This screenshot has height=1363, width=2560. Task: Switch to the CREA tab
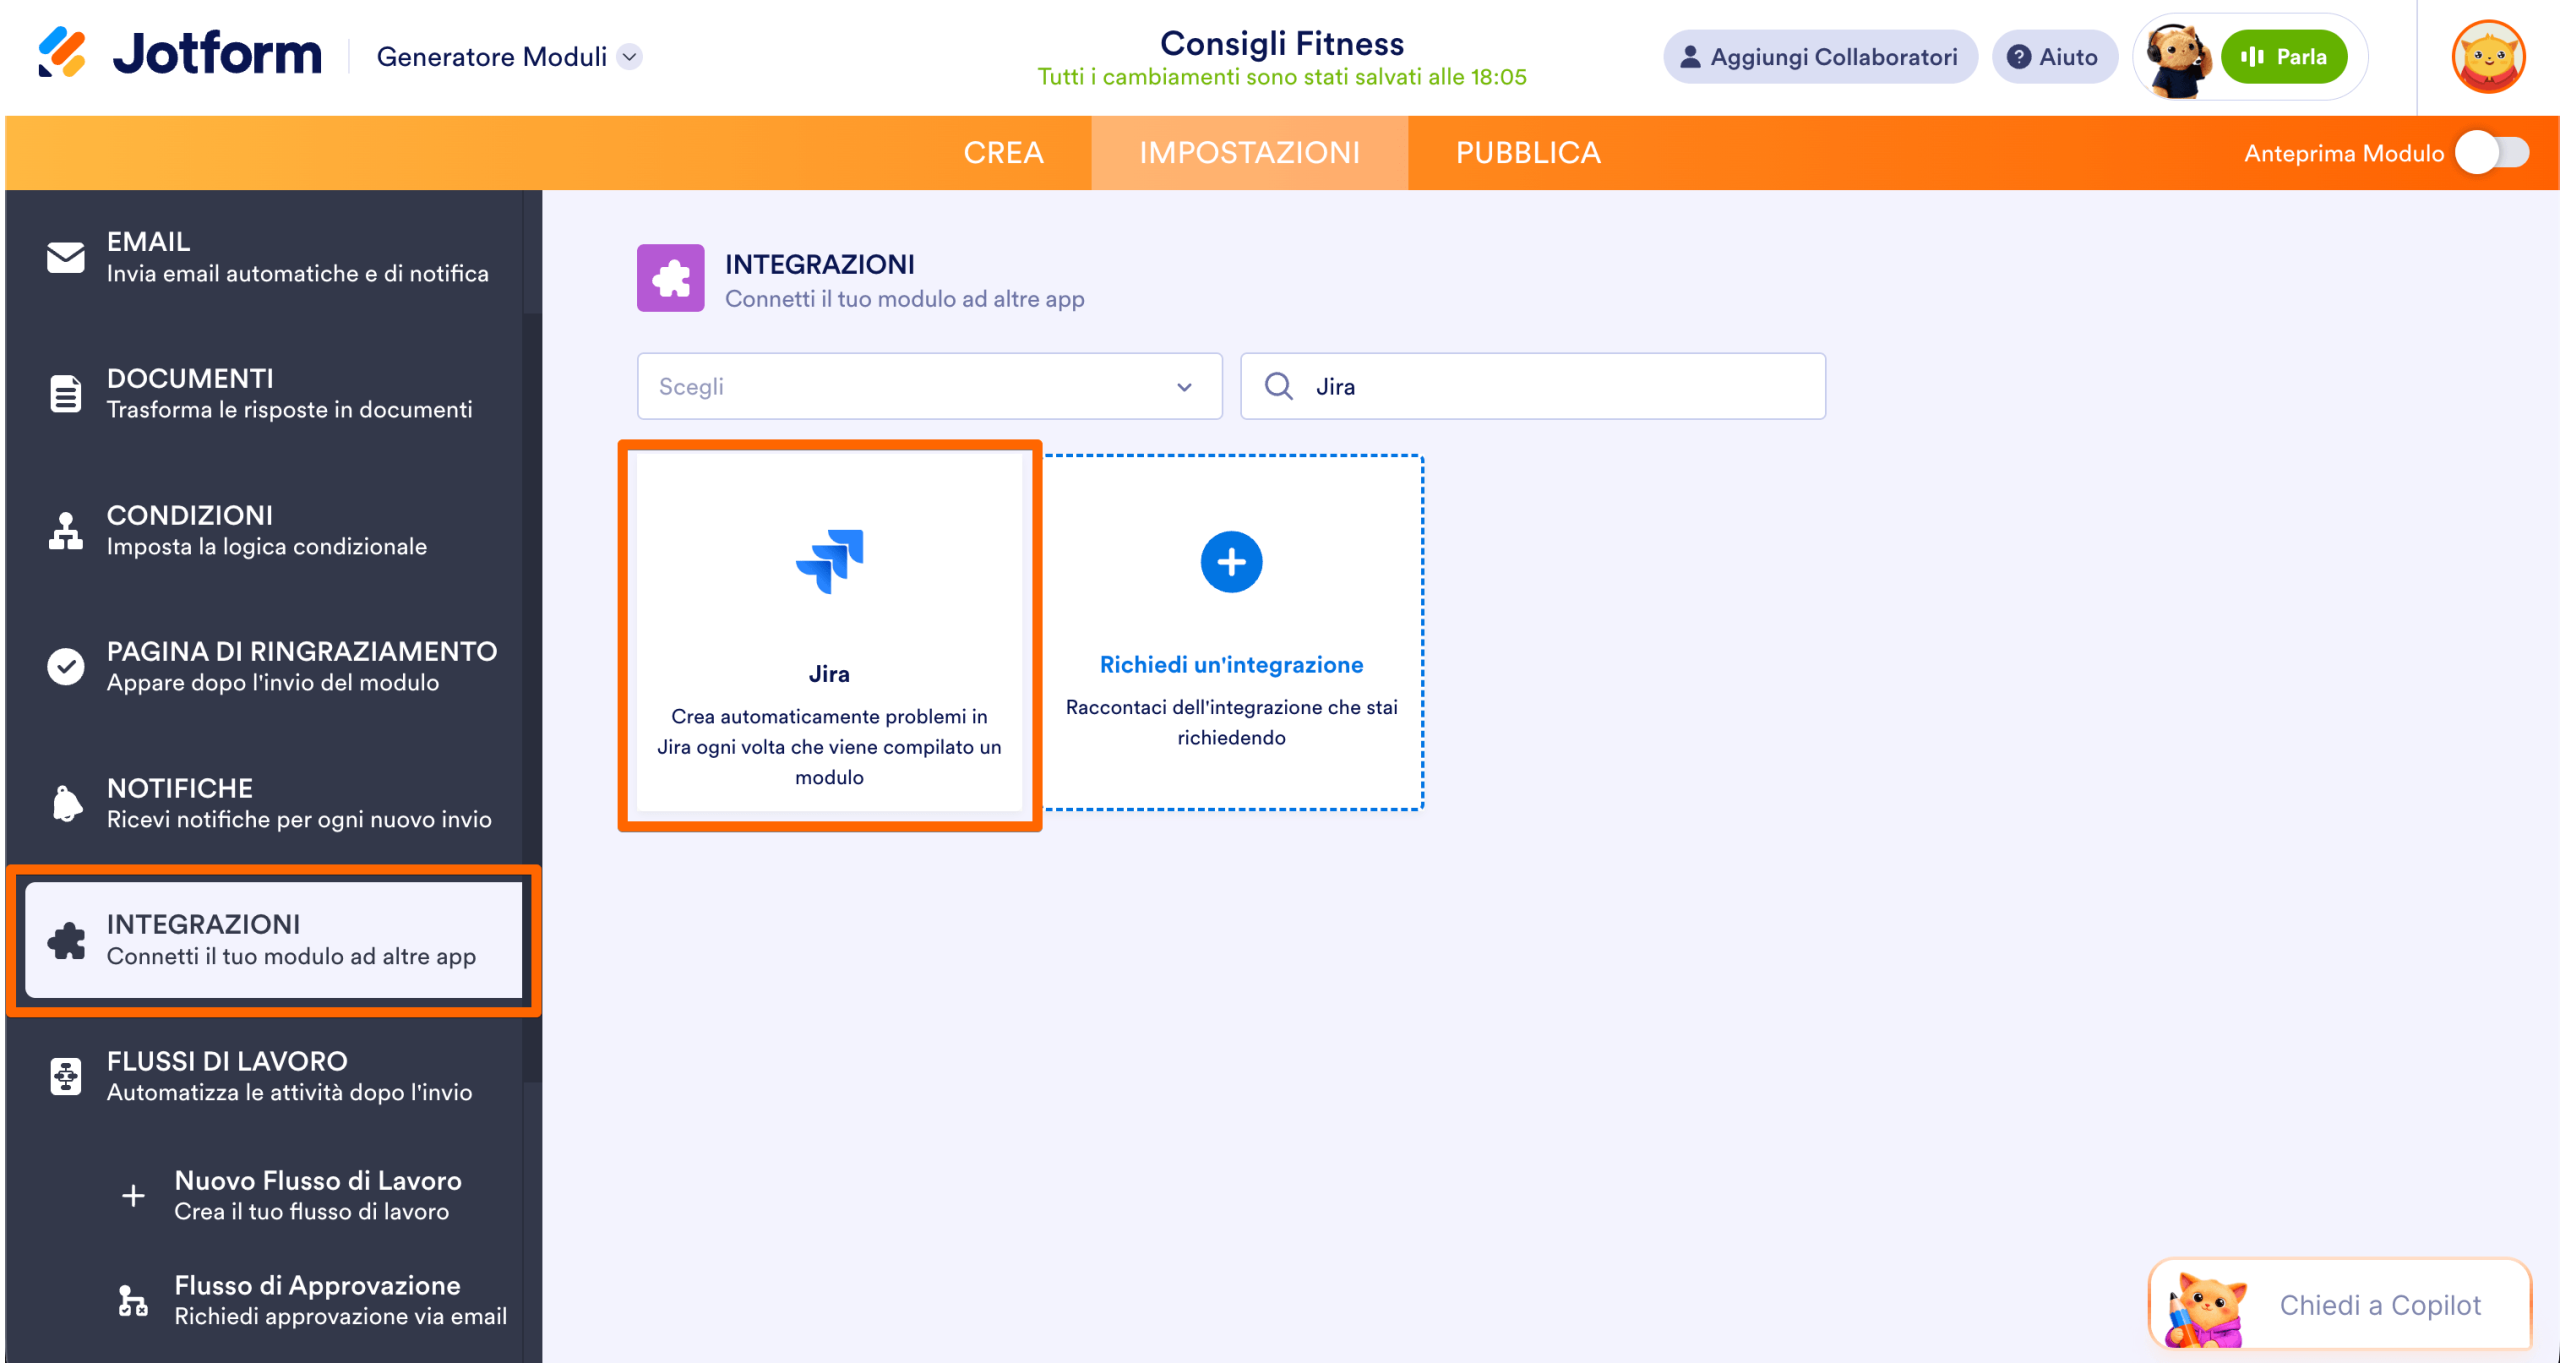pyautogui.click(x=1003, y=153)
